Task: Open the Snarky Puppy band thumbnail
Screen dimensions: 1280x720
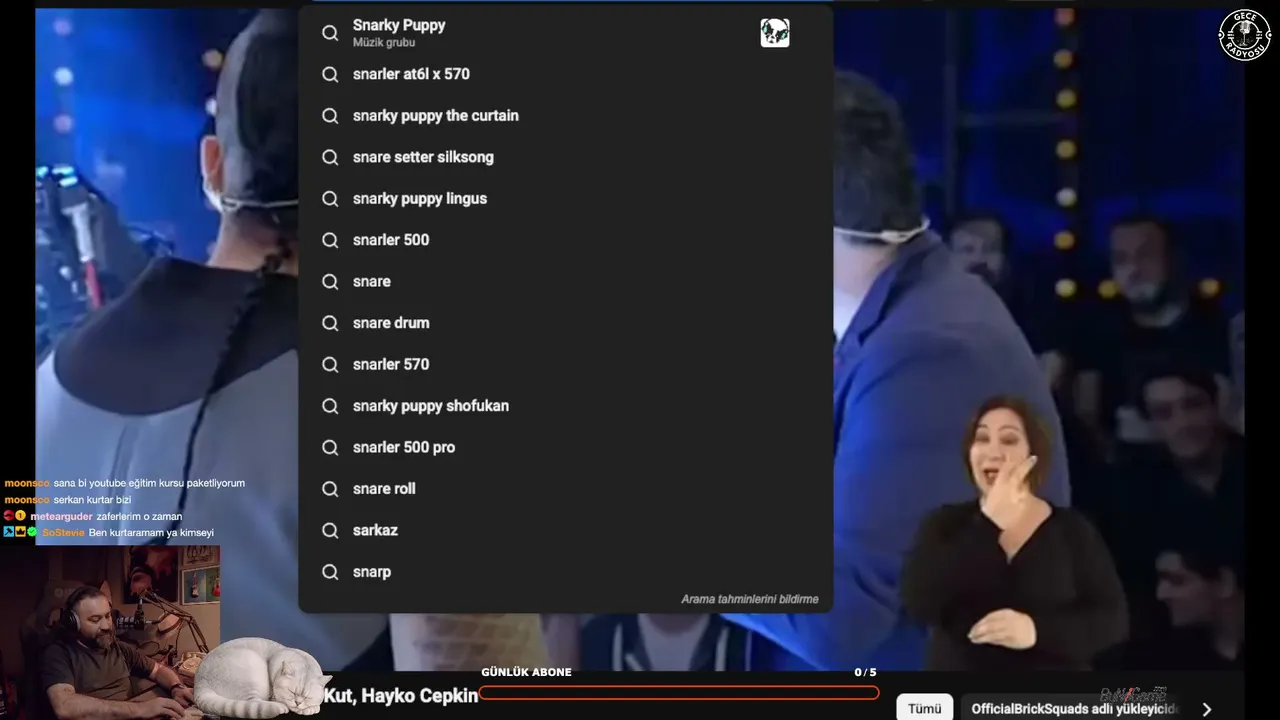Action: click(x=775, y=33)
